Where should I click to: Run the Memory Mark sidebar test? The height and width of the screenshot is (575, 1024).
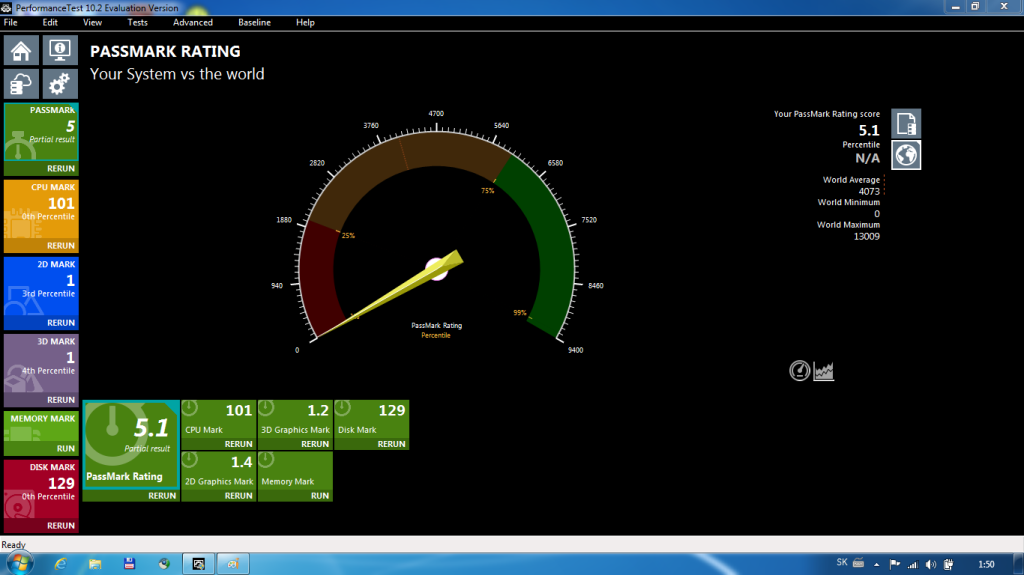tap(66, 449)
